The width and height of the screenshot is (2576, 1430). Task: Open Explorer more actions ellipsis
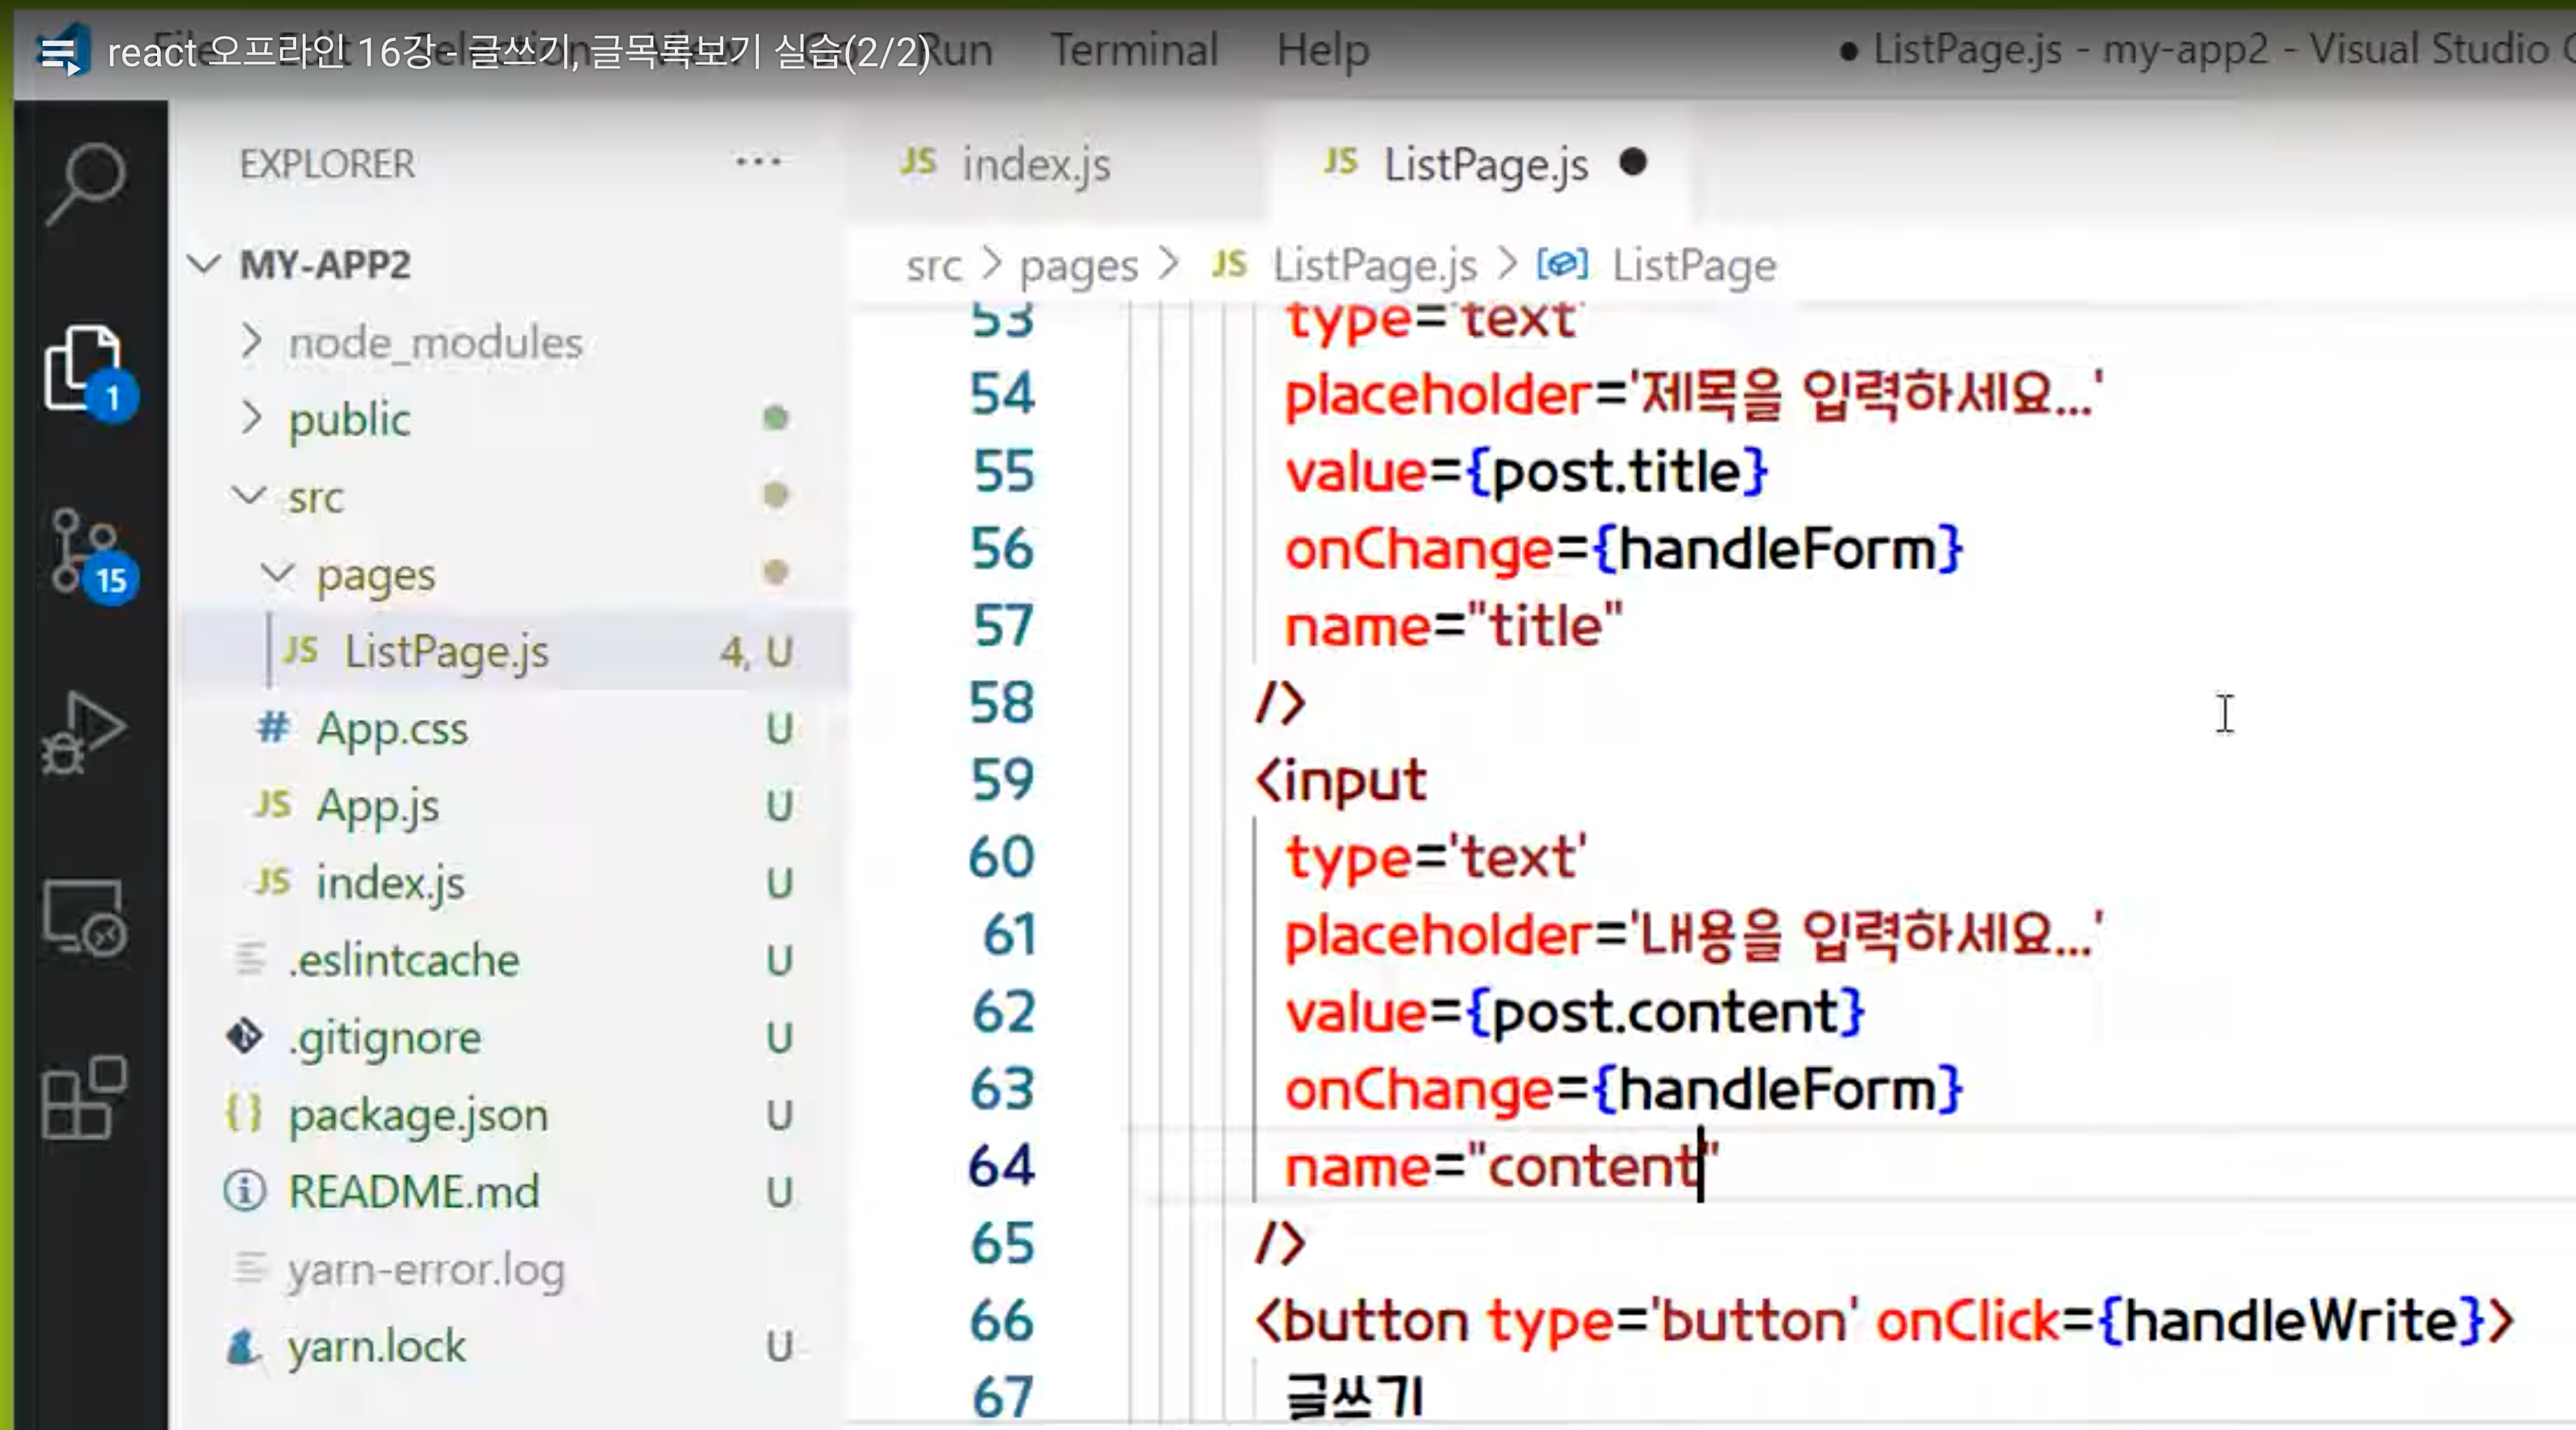tap(758, 161)
